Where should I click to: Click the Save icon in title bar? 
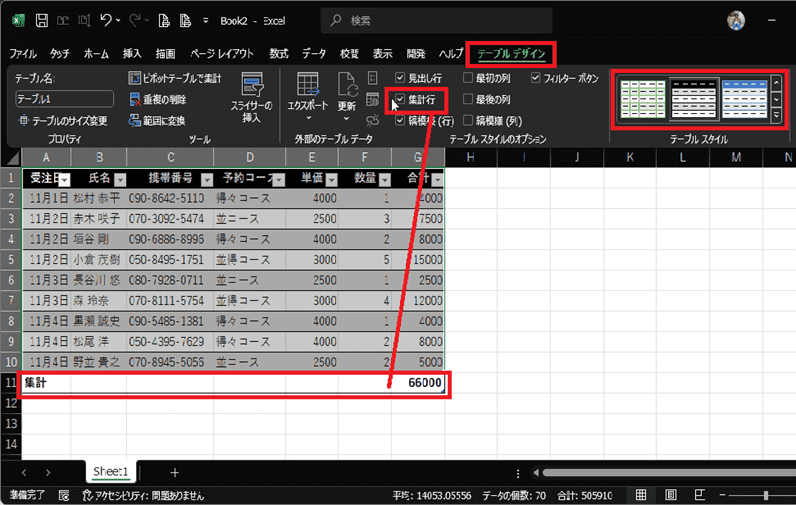pos(41,20)
